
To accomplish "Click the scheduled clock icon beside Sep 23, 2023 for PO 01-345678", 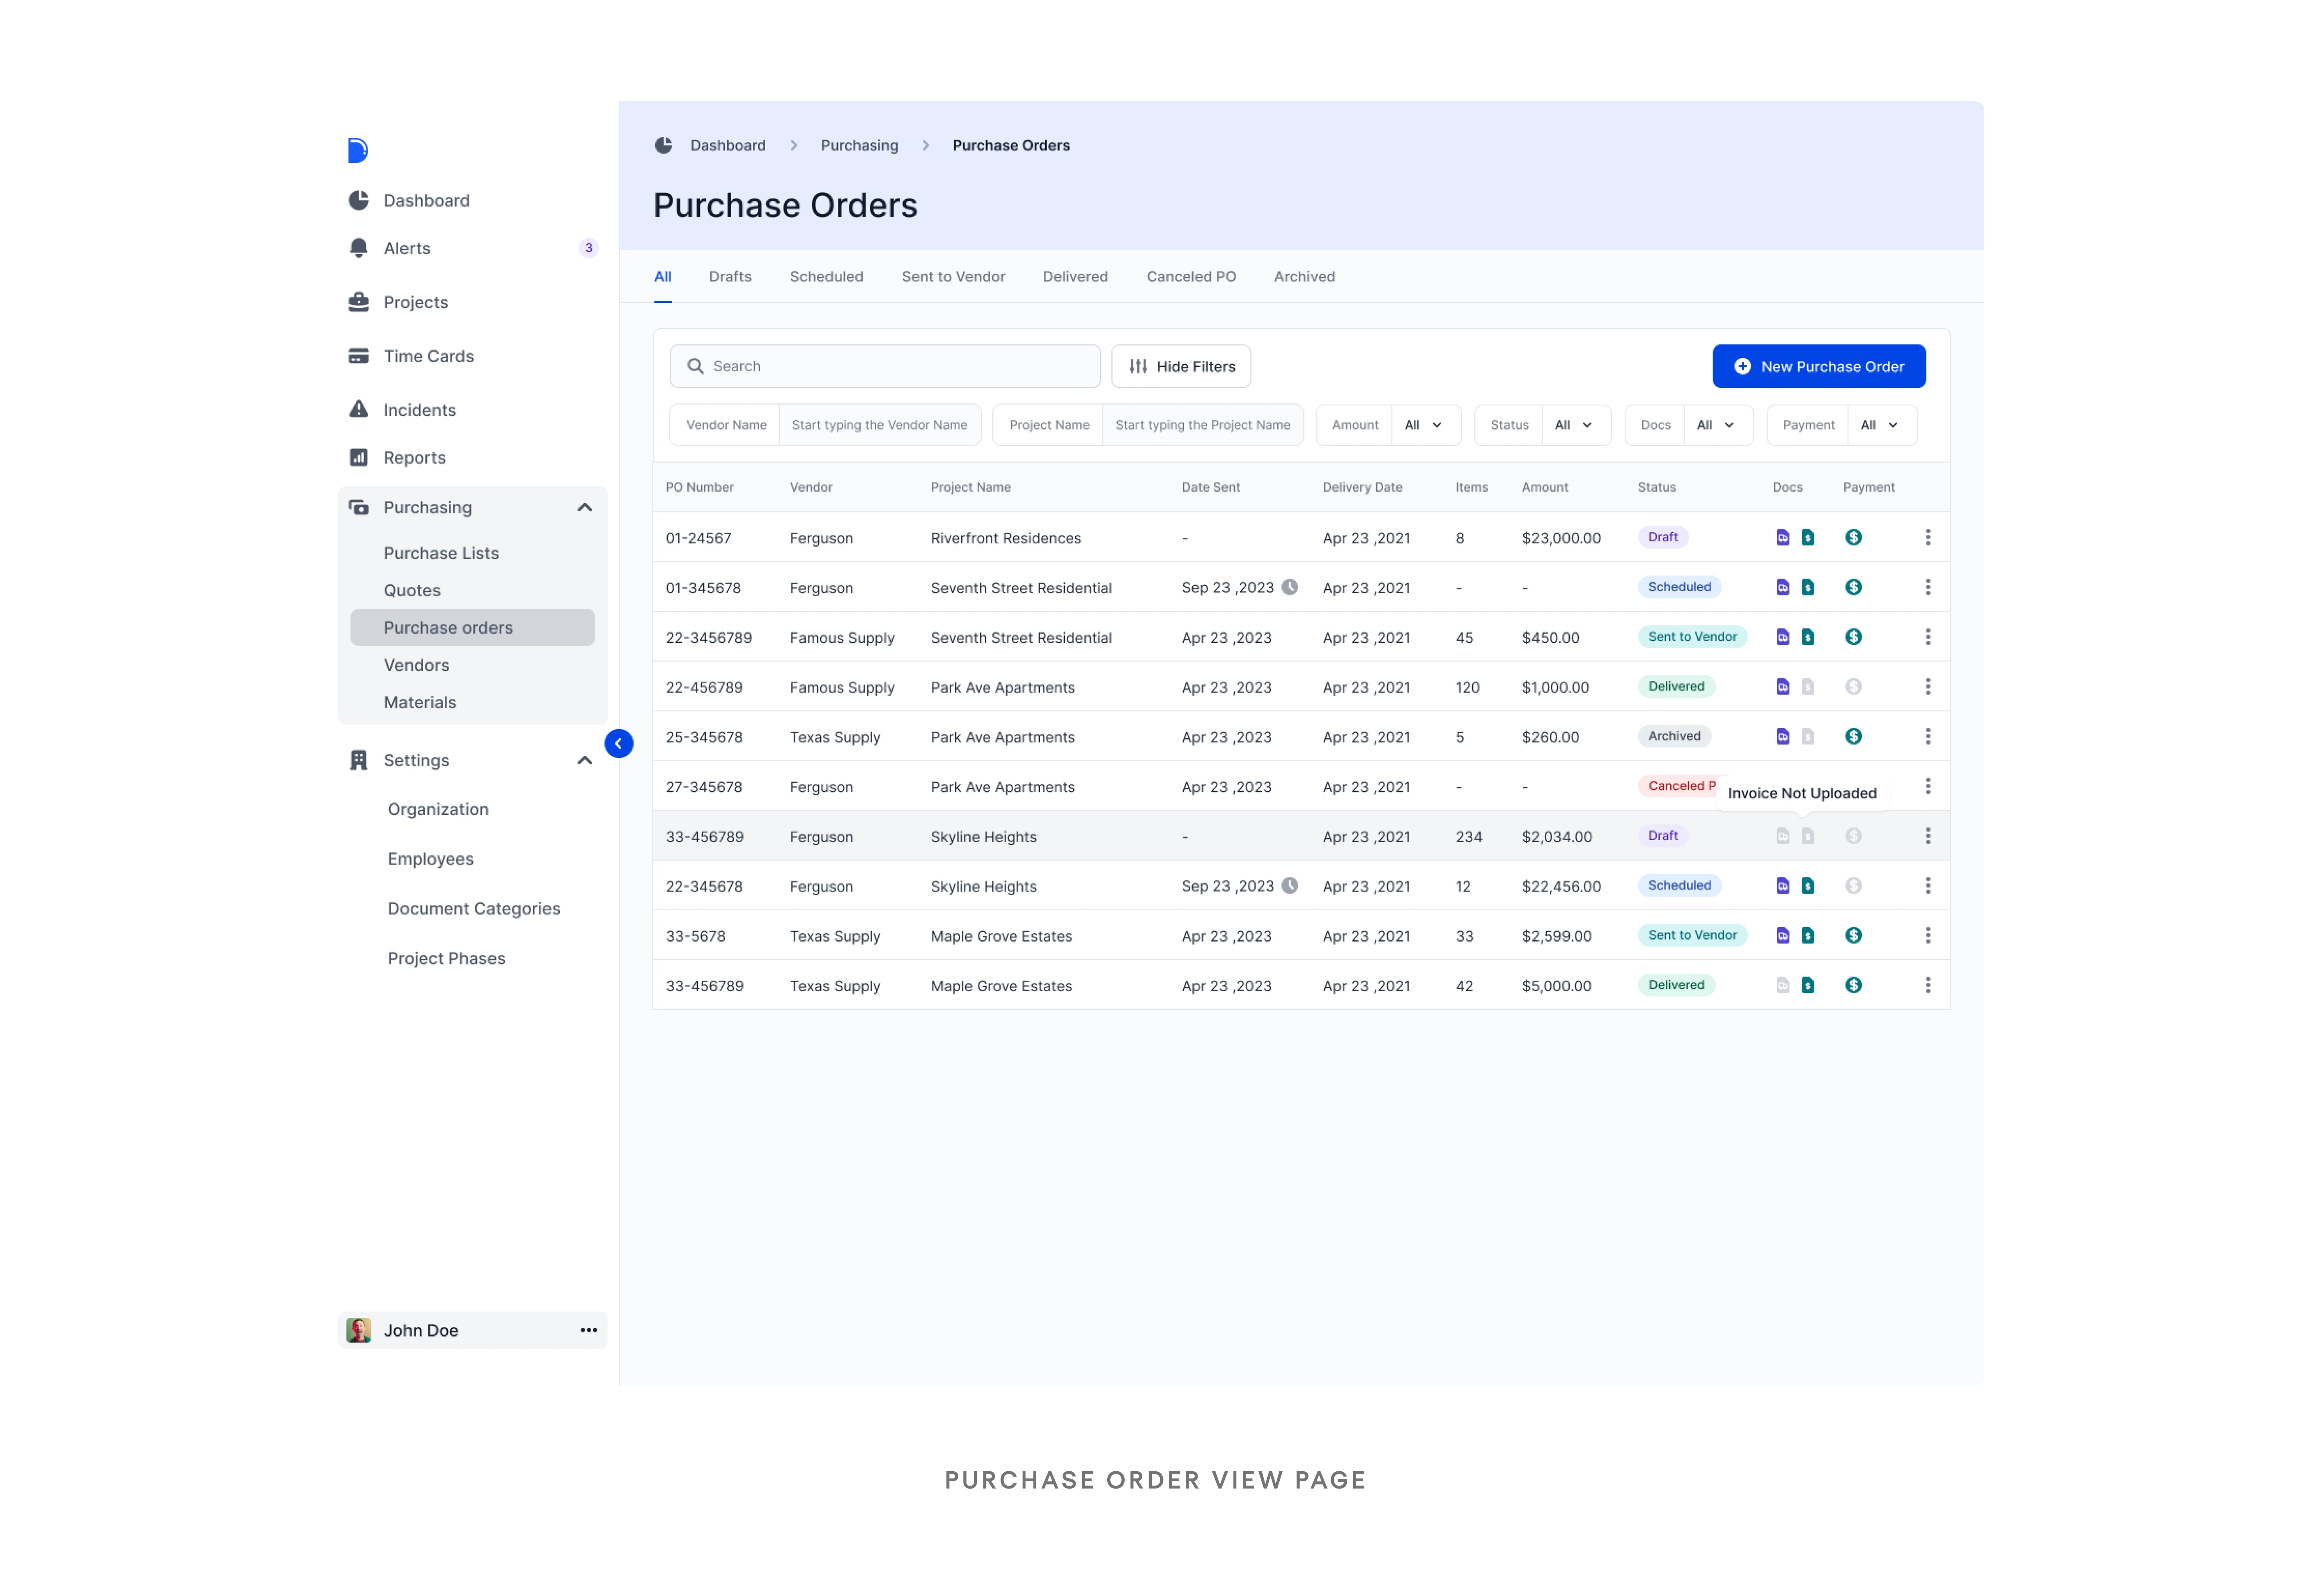I will point(1290,587).
